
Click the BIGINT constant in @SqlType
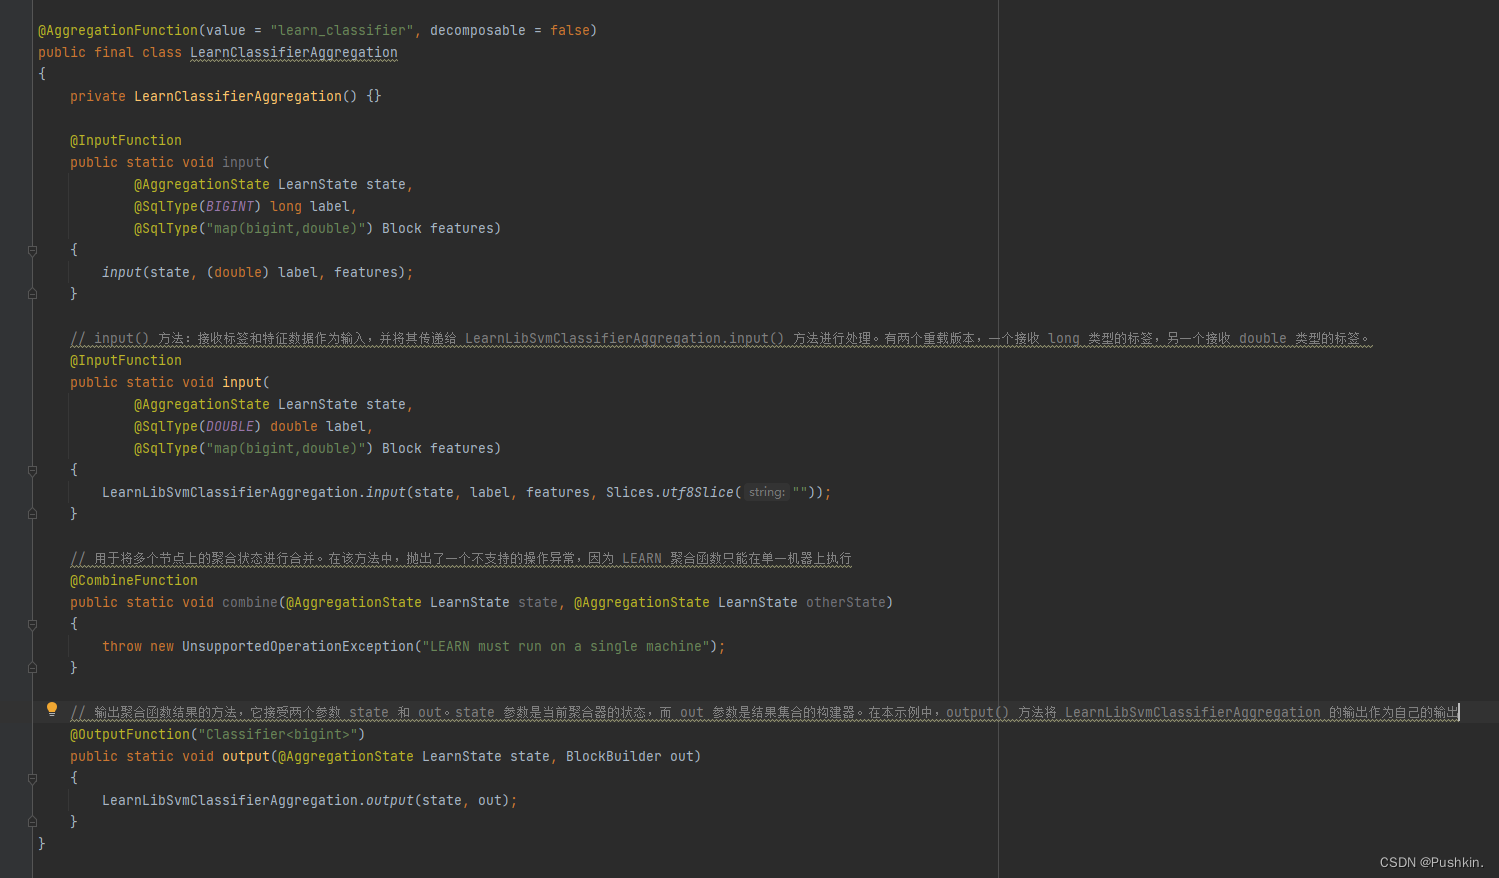[230, 207]
